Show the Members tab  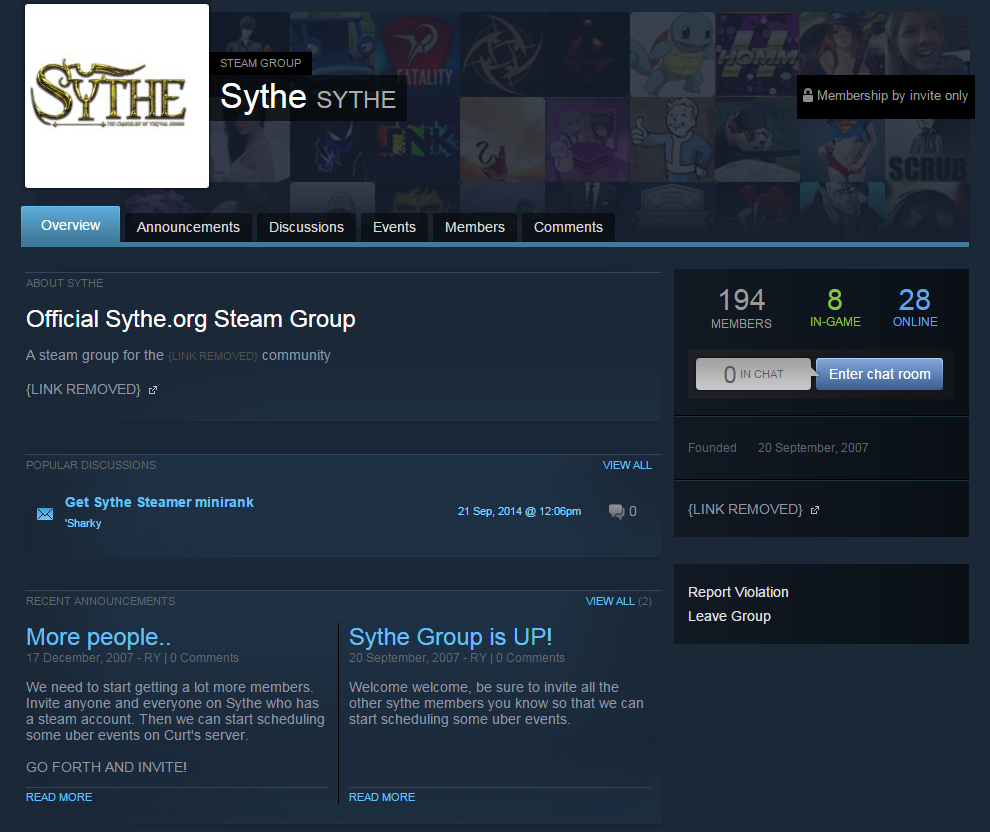475,227
